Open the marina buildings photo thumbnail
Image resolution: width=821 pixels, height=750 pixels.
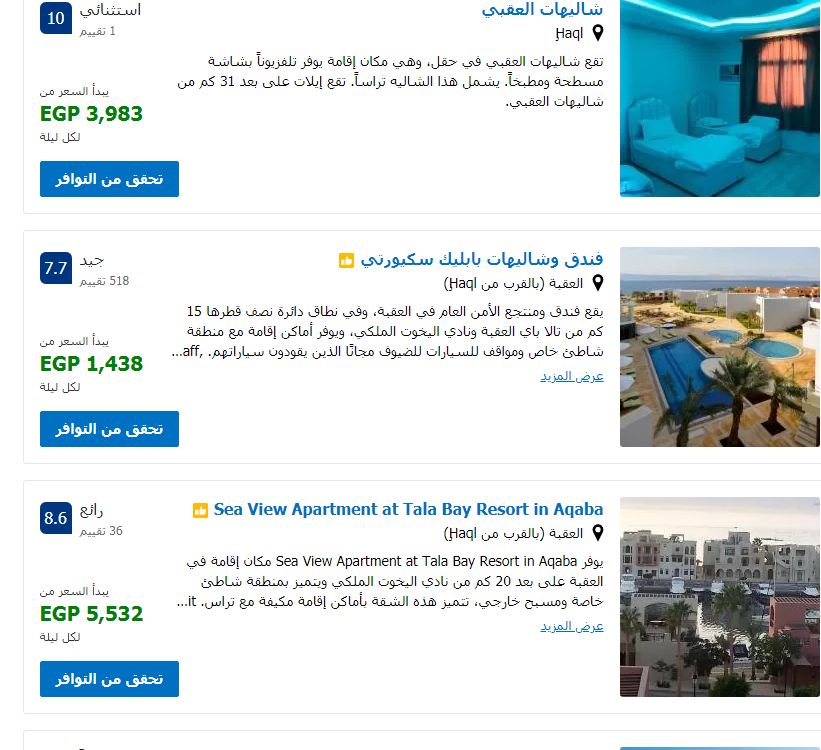[x=720, y=597]
